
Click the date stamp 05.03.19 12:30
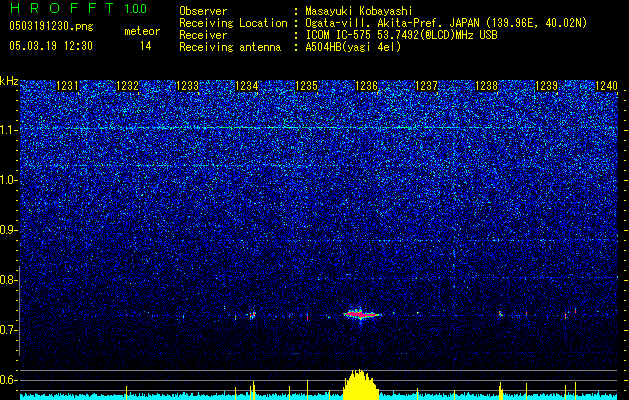pos(51,46)
